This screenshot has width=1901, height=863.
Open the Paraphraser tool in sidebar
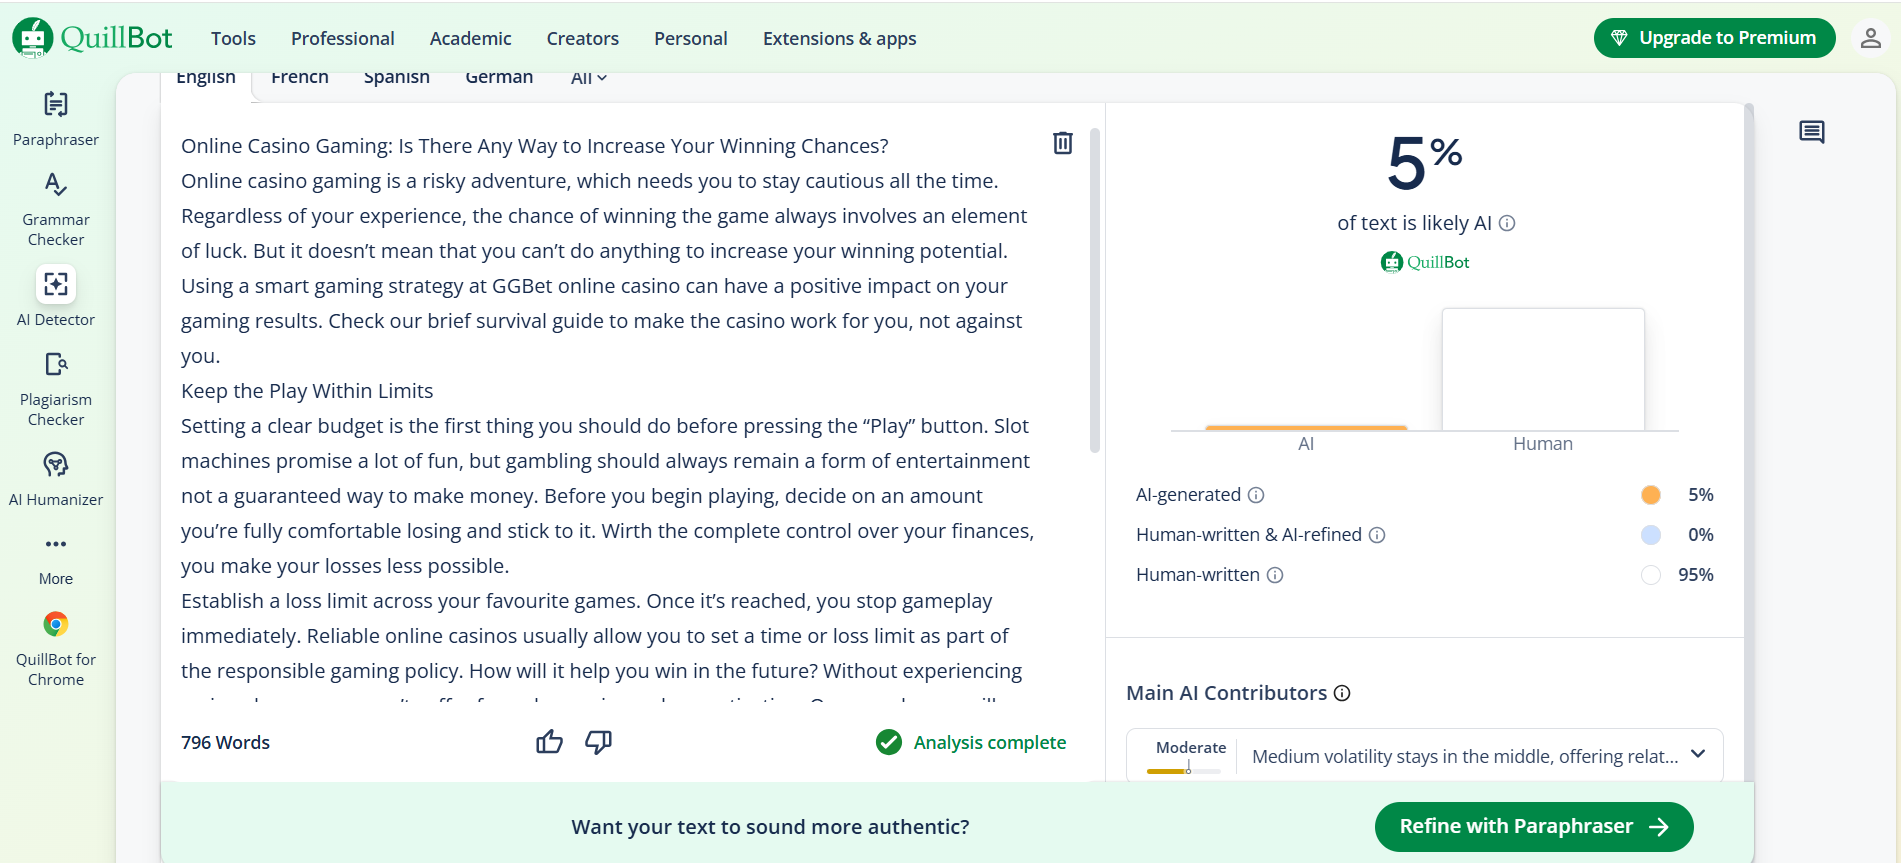[56, 118]
